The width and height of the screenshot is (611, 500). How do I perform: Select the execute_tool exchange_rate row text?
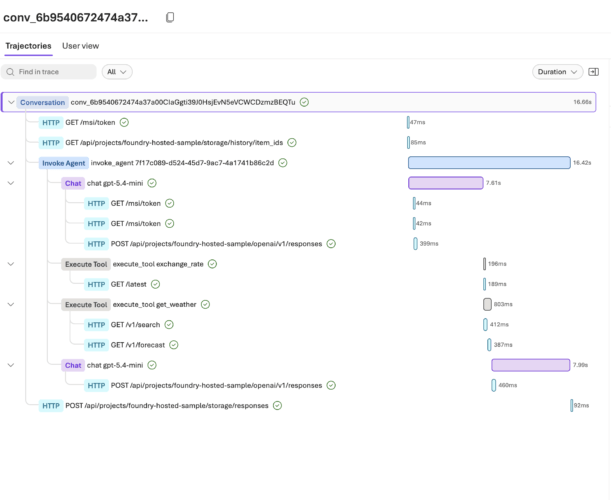click(158, 264)
